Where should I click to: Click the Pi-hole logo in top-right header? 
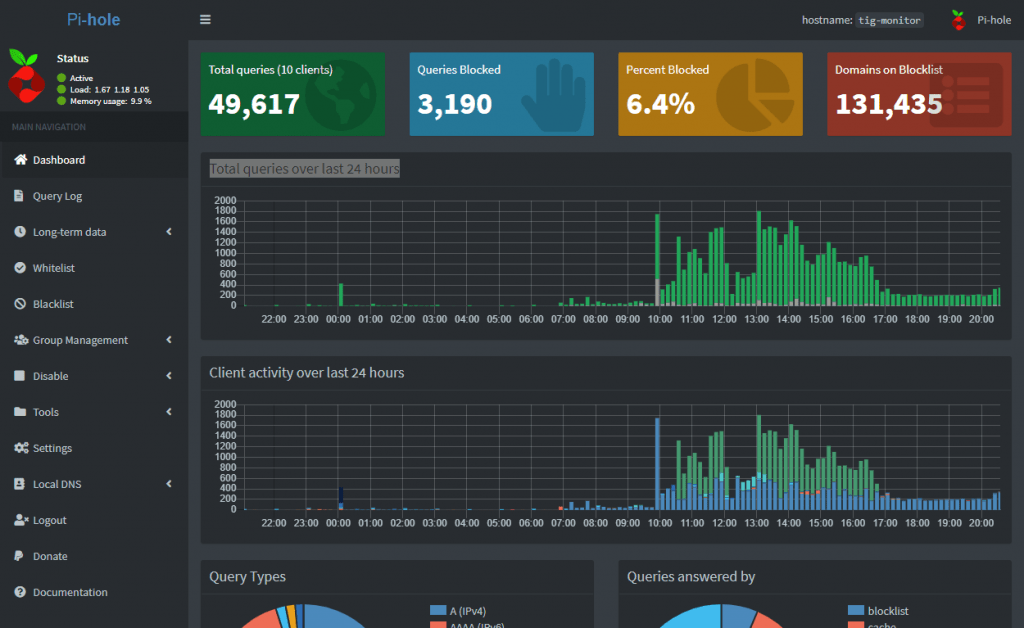[959, 20]
